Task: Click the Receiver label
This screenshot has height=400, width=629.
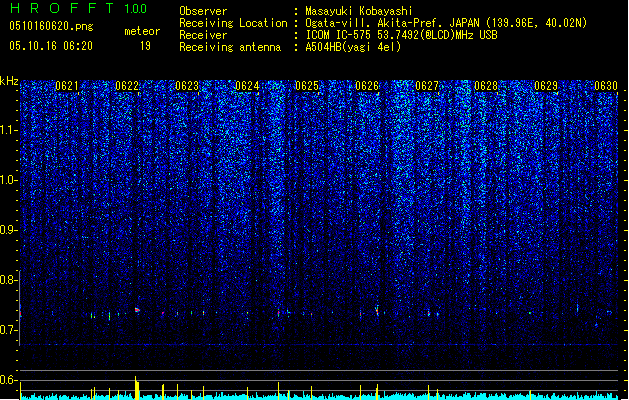Action: pyautogui.click(x=203, y=35)
